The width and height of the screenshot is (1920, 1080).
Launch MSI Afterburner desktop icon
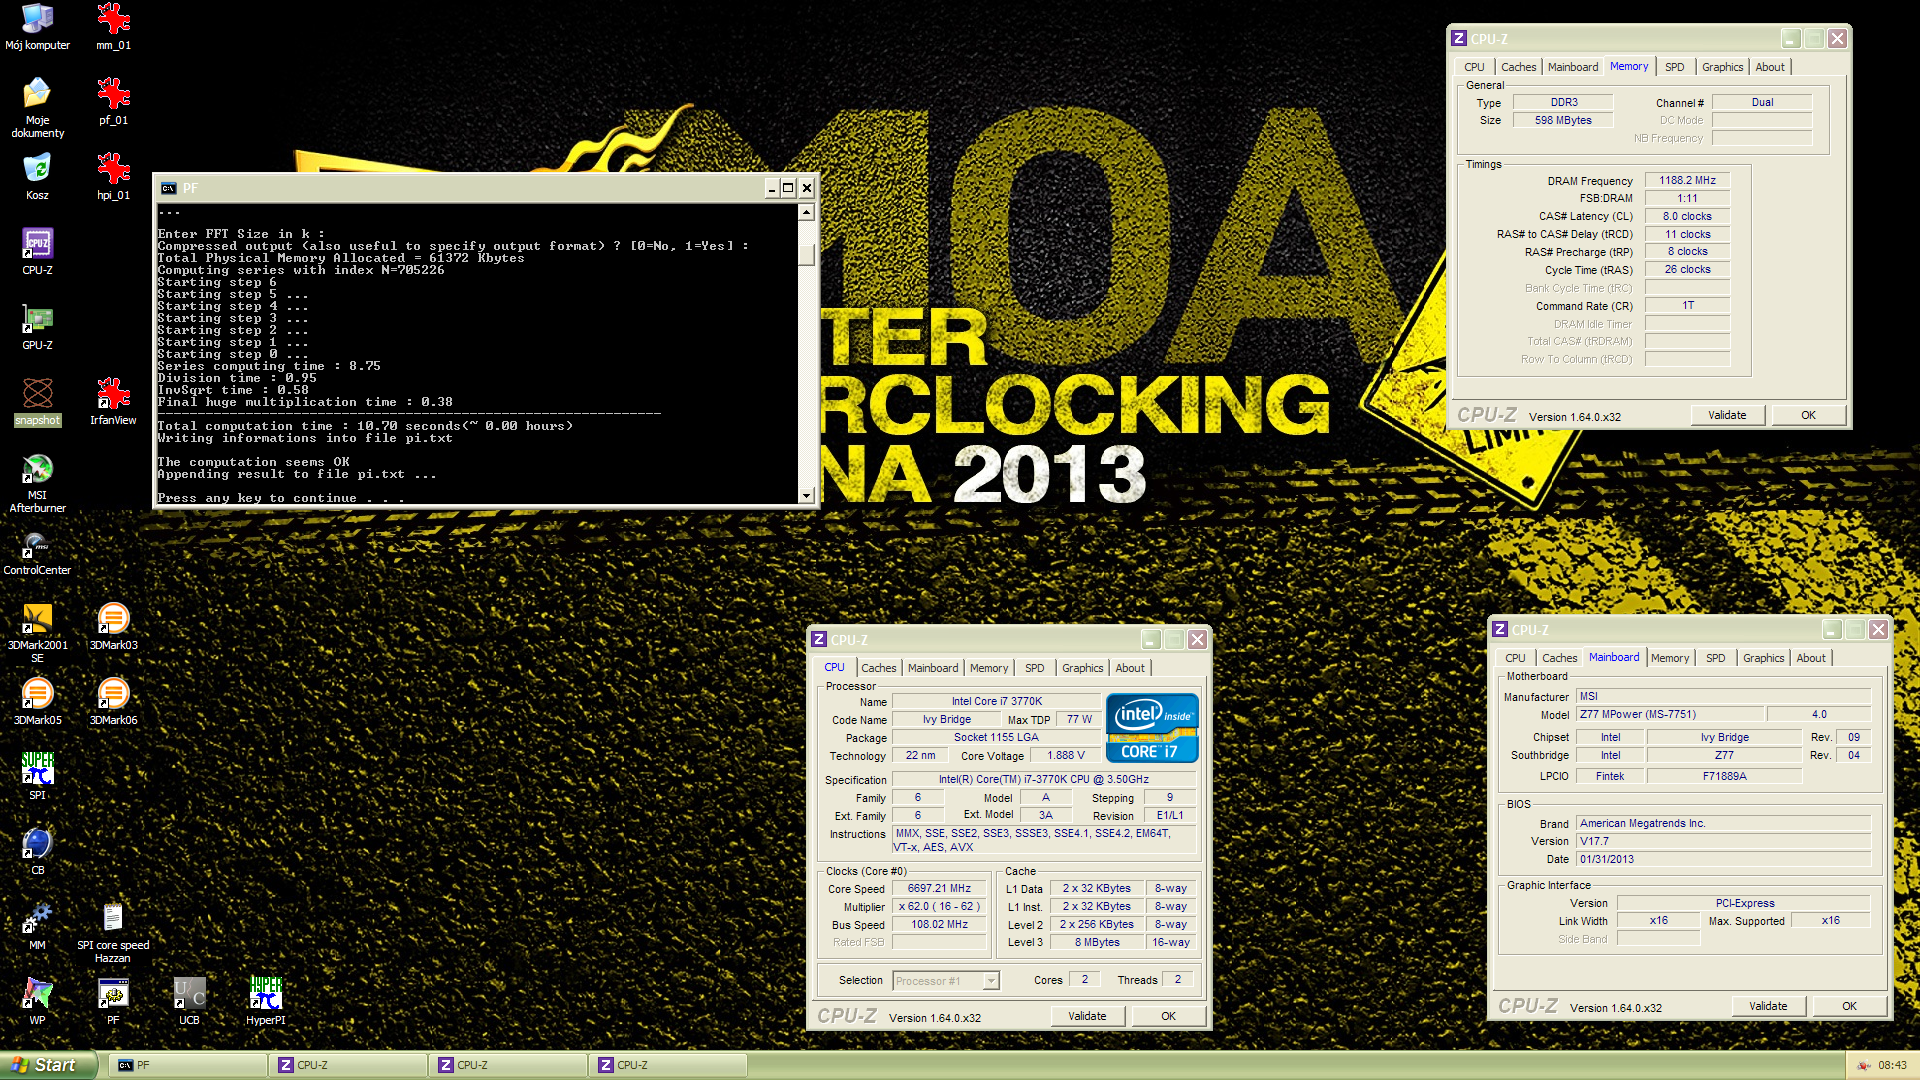pyautogui.click(x=37, y=483)
